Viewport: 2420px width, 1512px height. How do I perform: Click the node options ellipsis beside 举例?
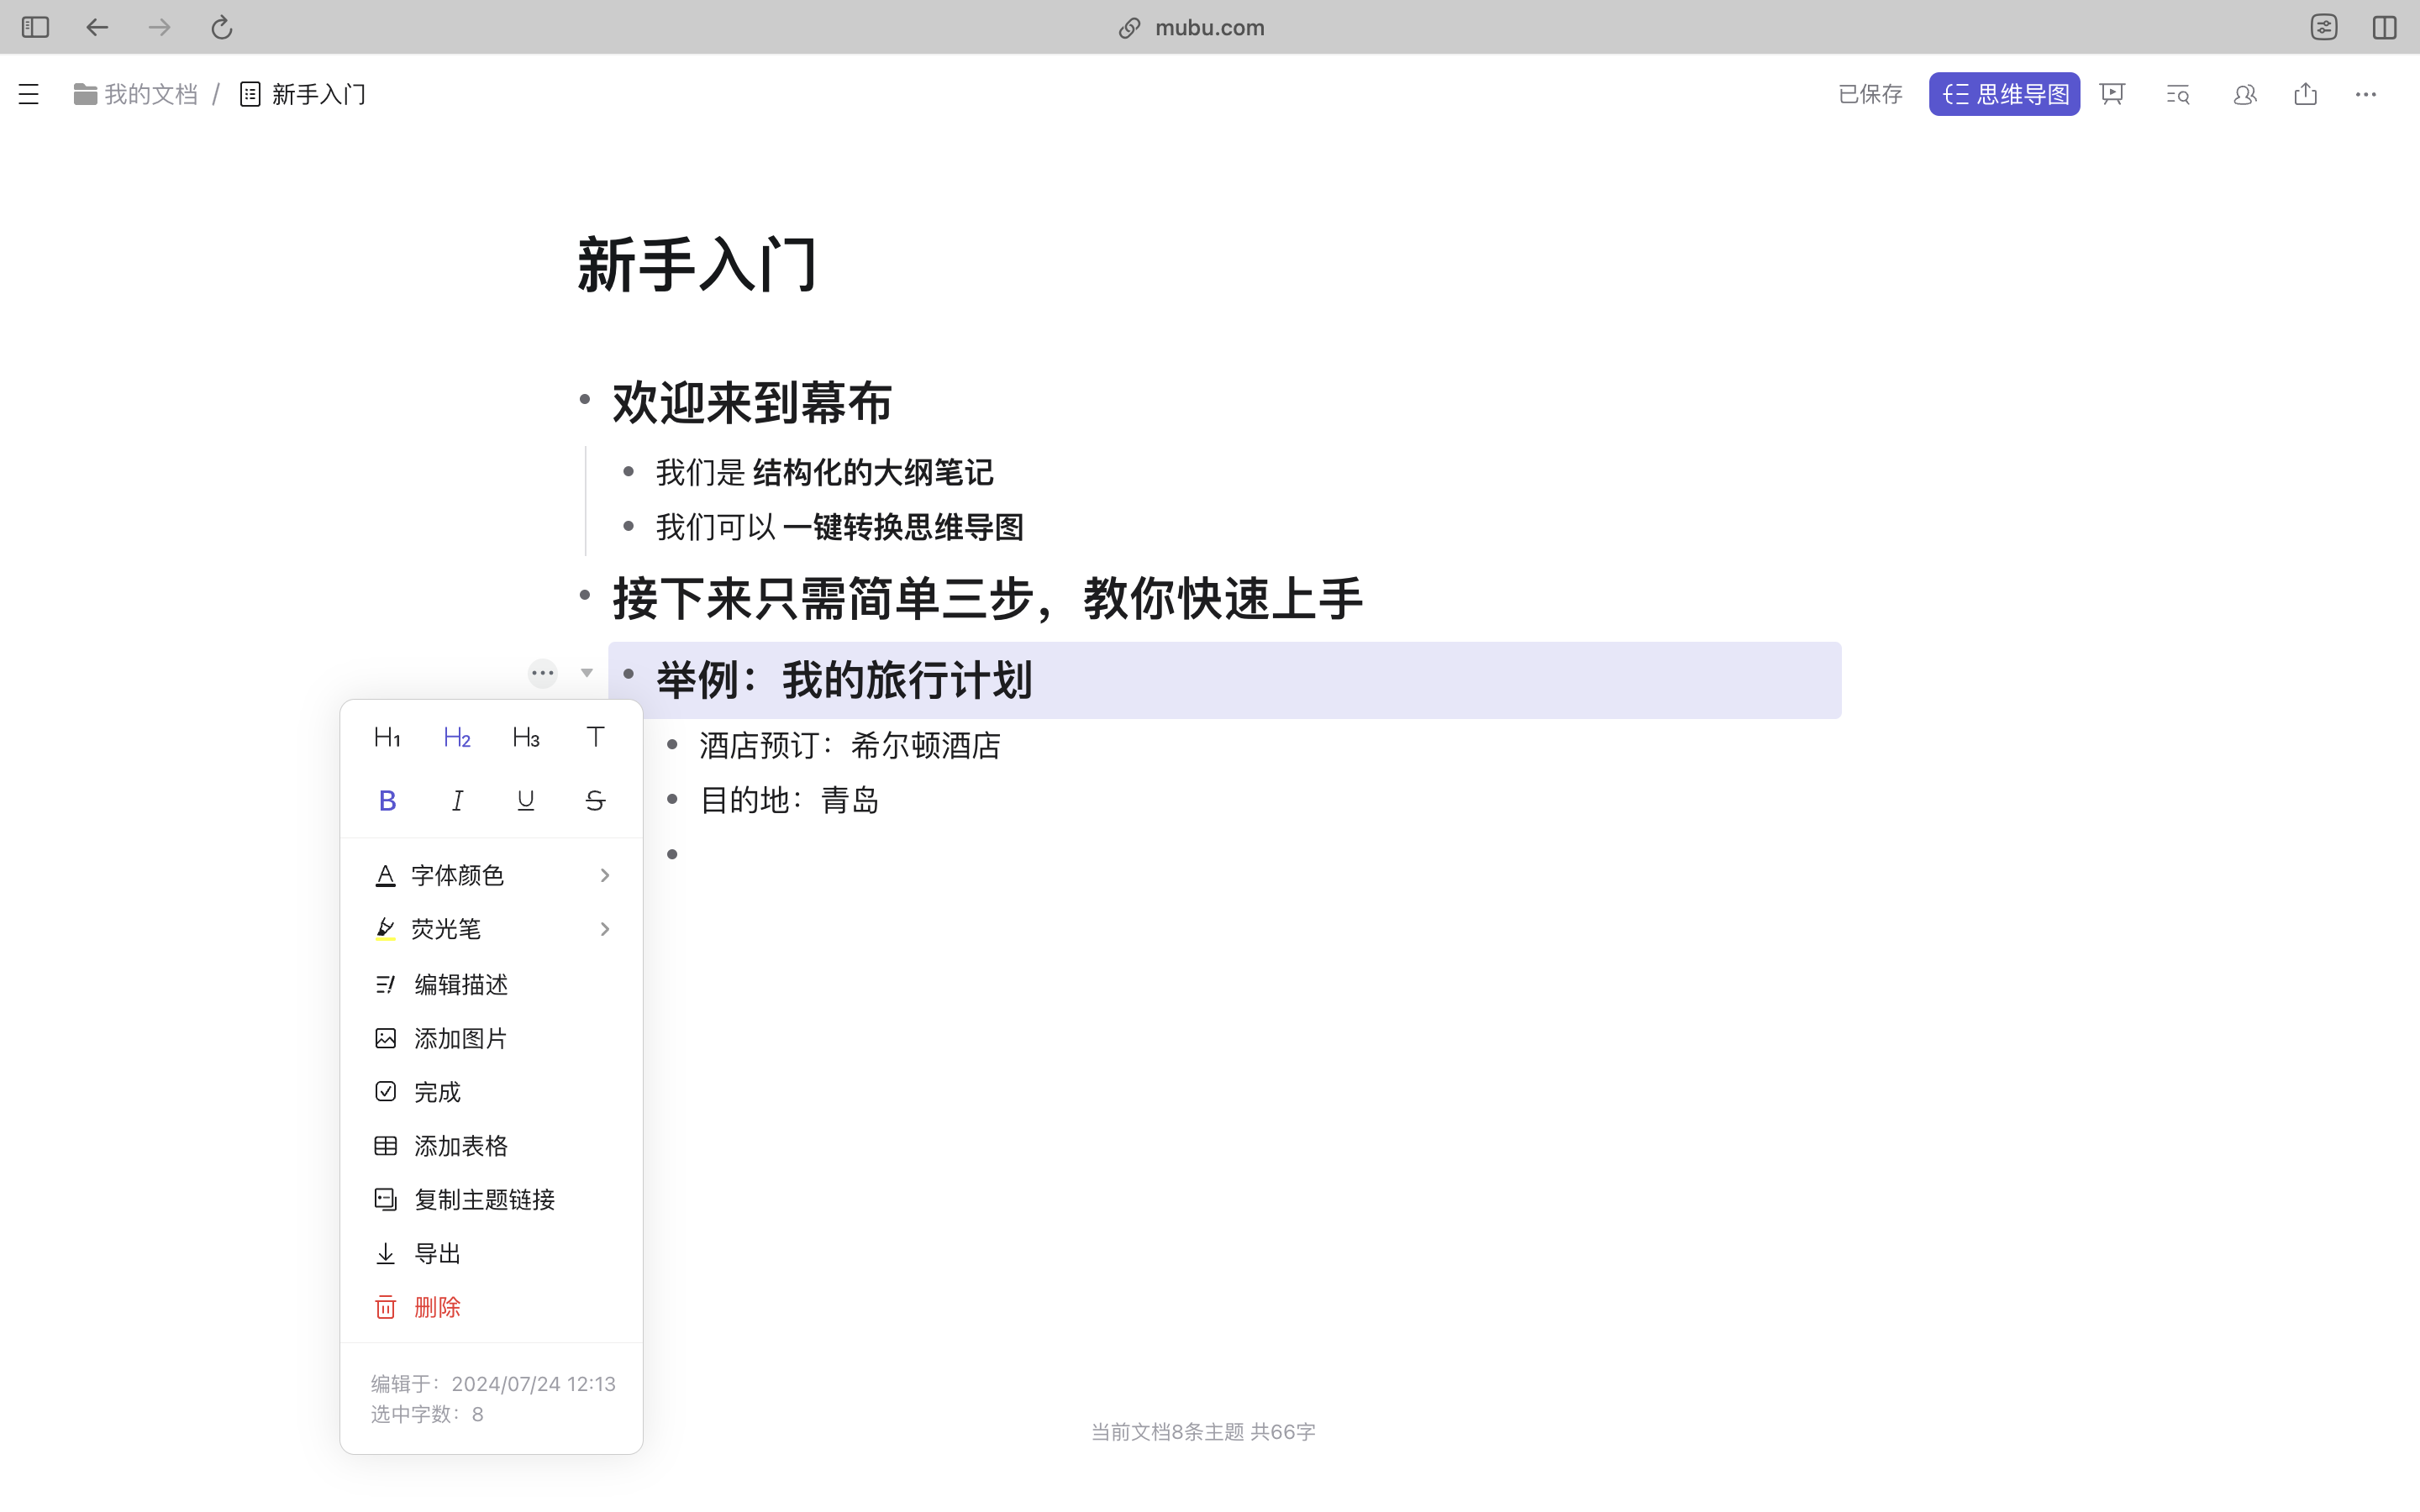(543, 673)
